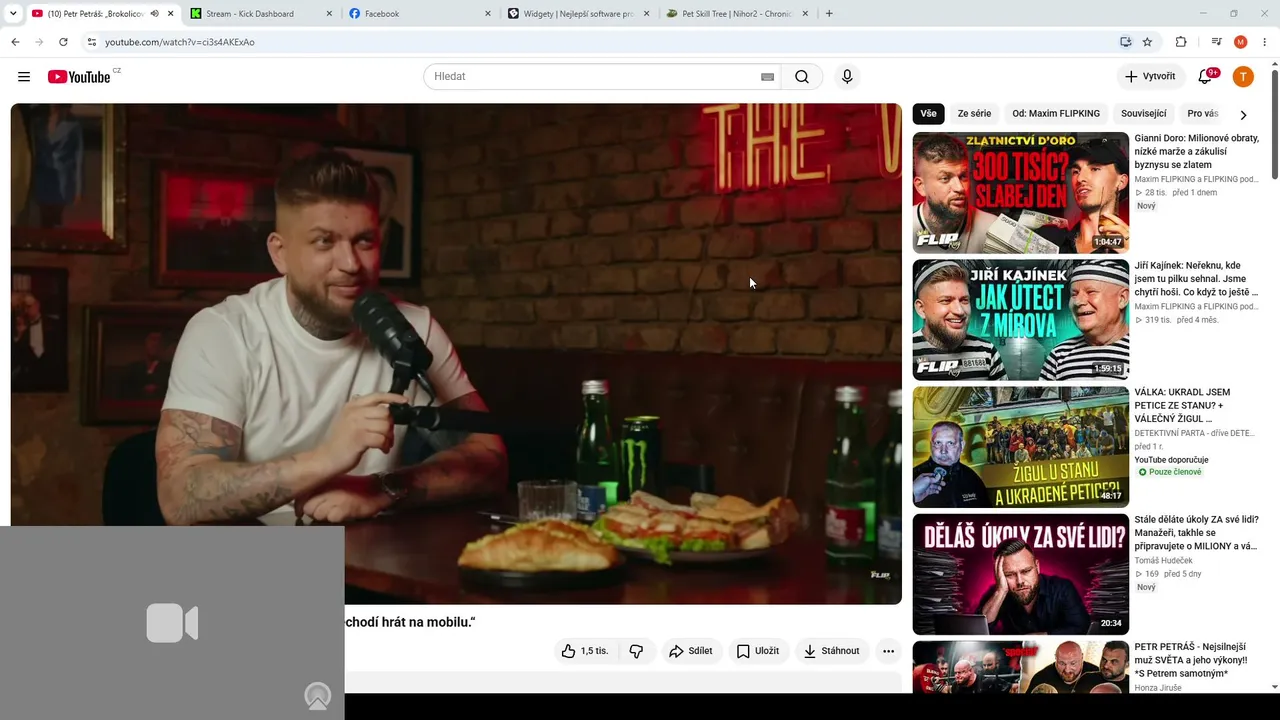Click the 'Pouze členové' badge
The width and height of the screenshot is (1280, 720).
pos(1170,472)
